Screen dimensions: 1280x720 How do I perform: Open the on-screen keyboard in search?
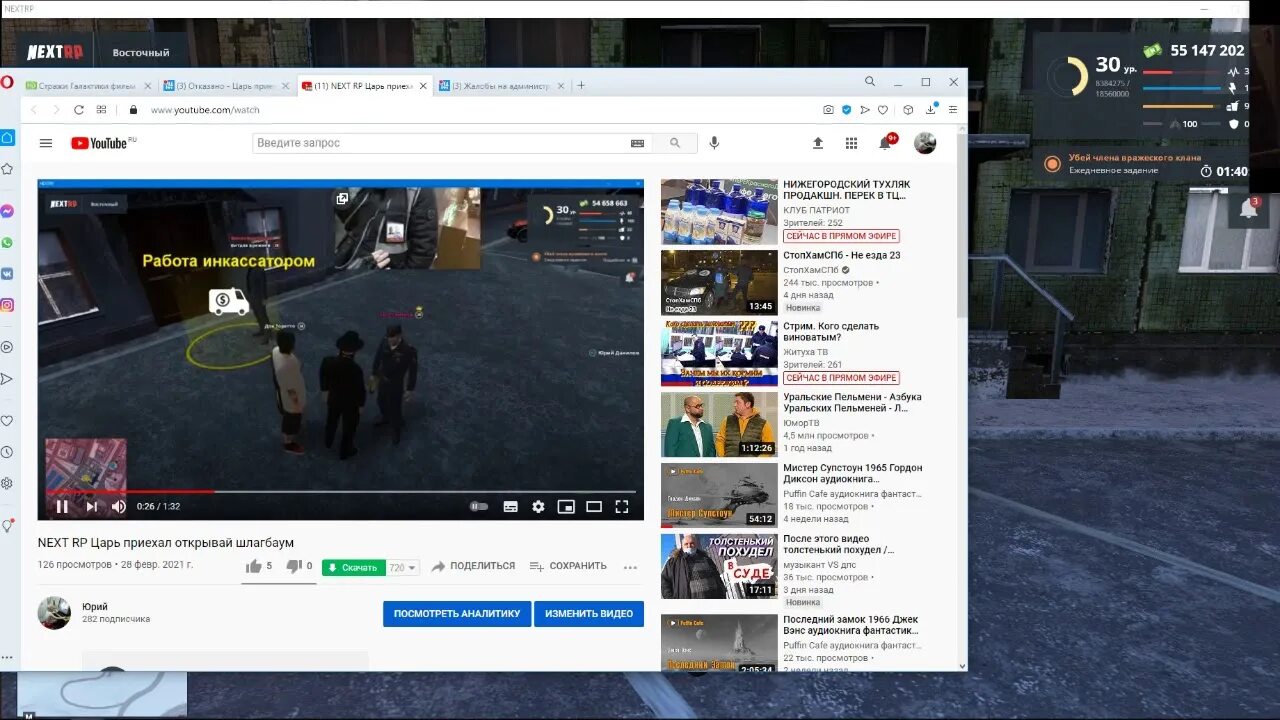[x=637, y=143]
